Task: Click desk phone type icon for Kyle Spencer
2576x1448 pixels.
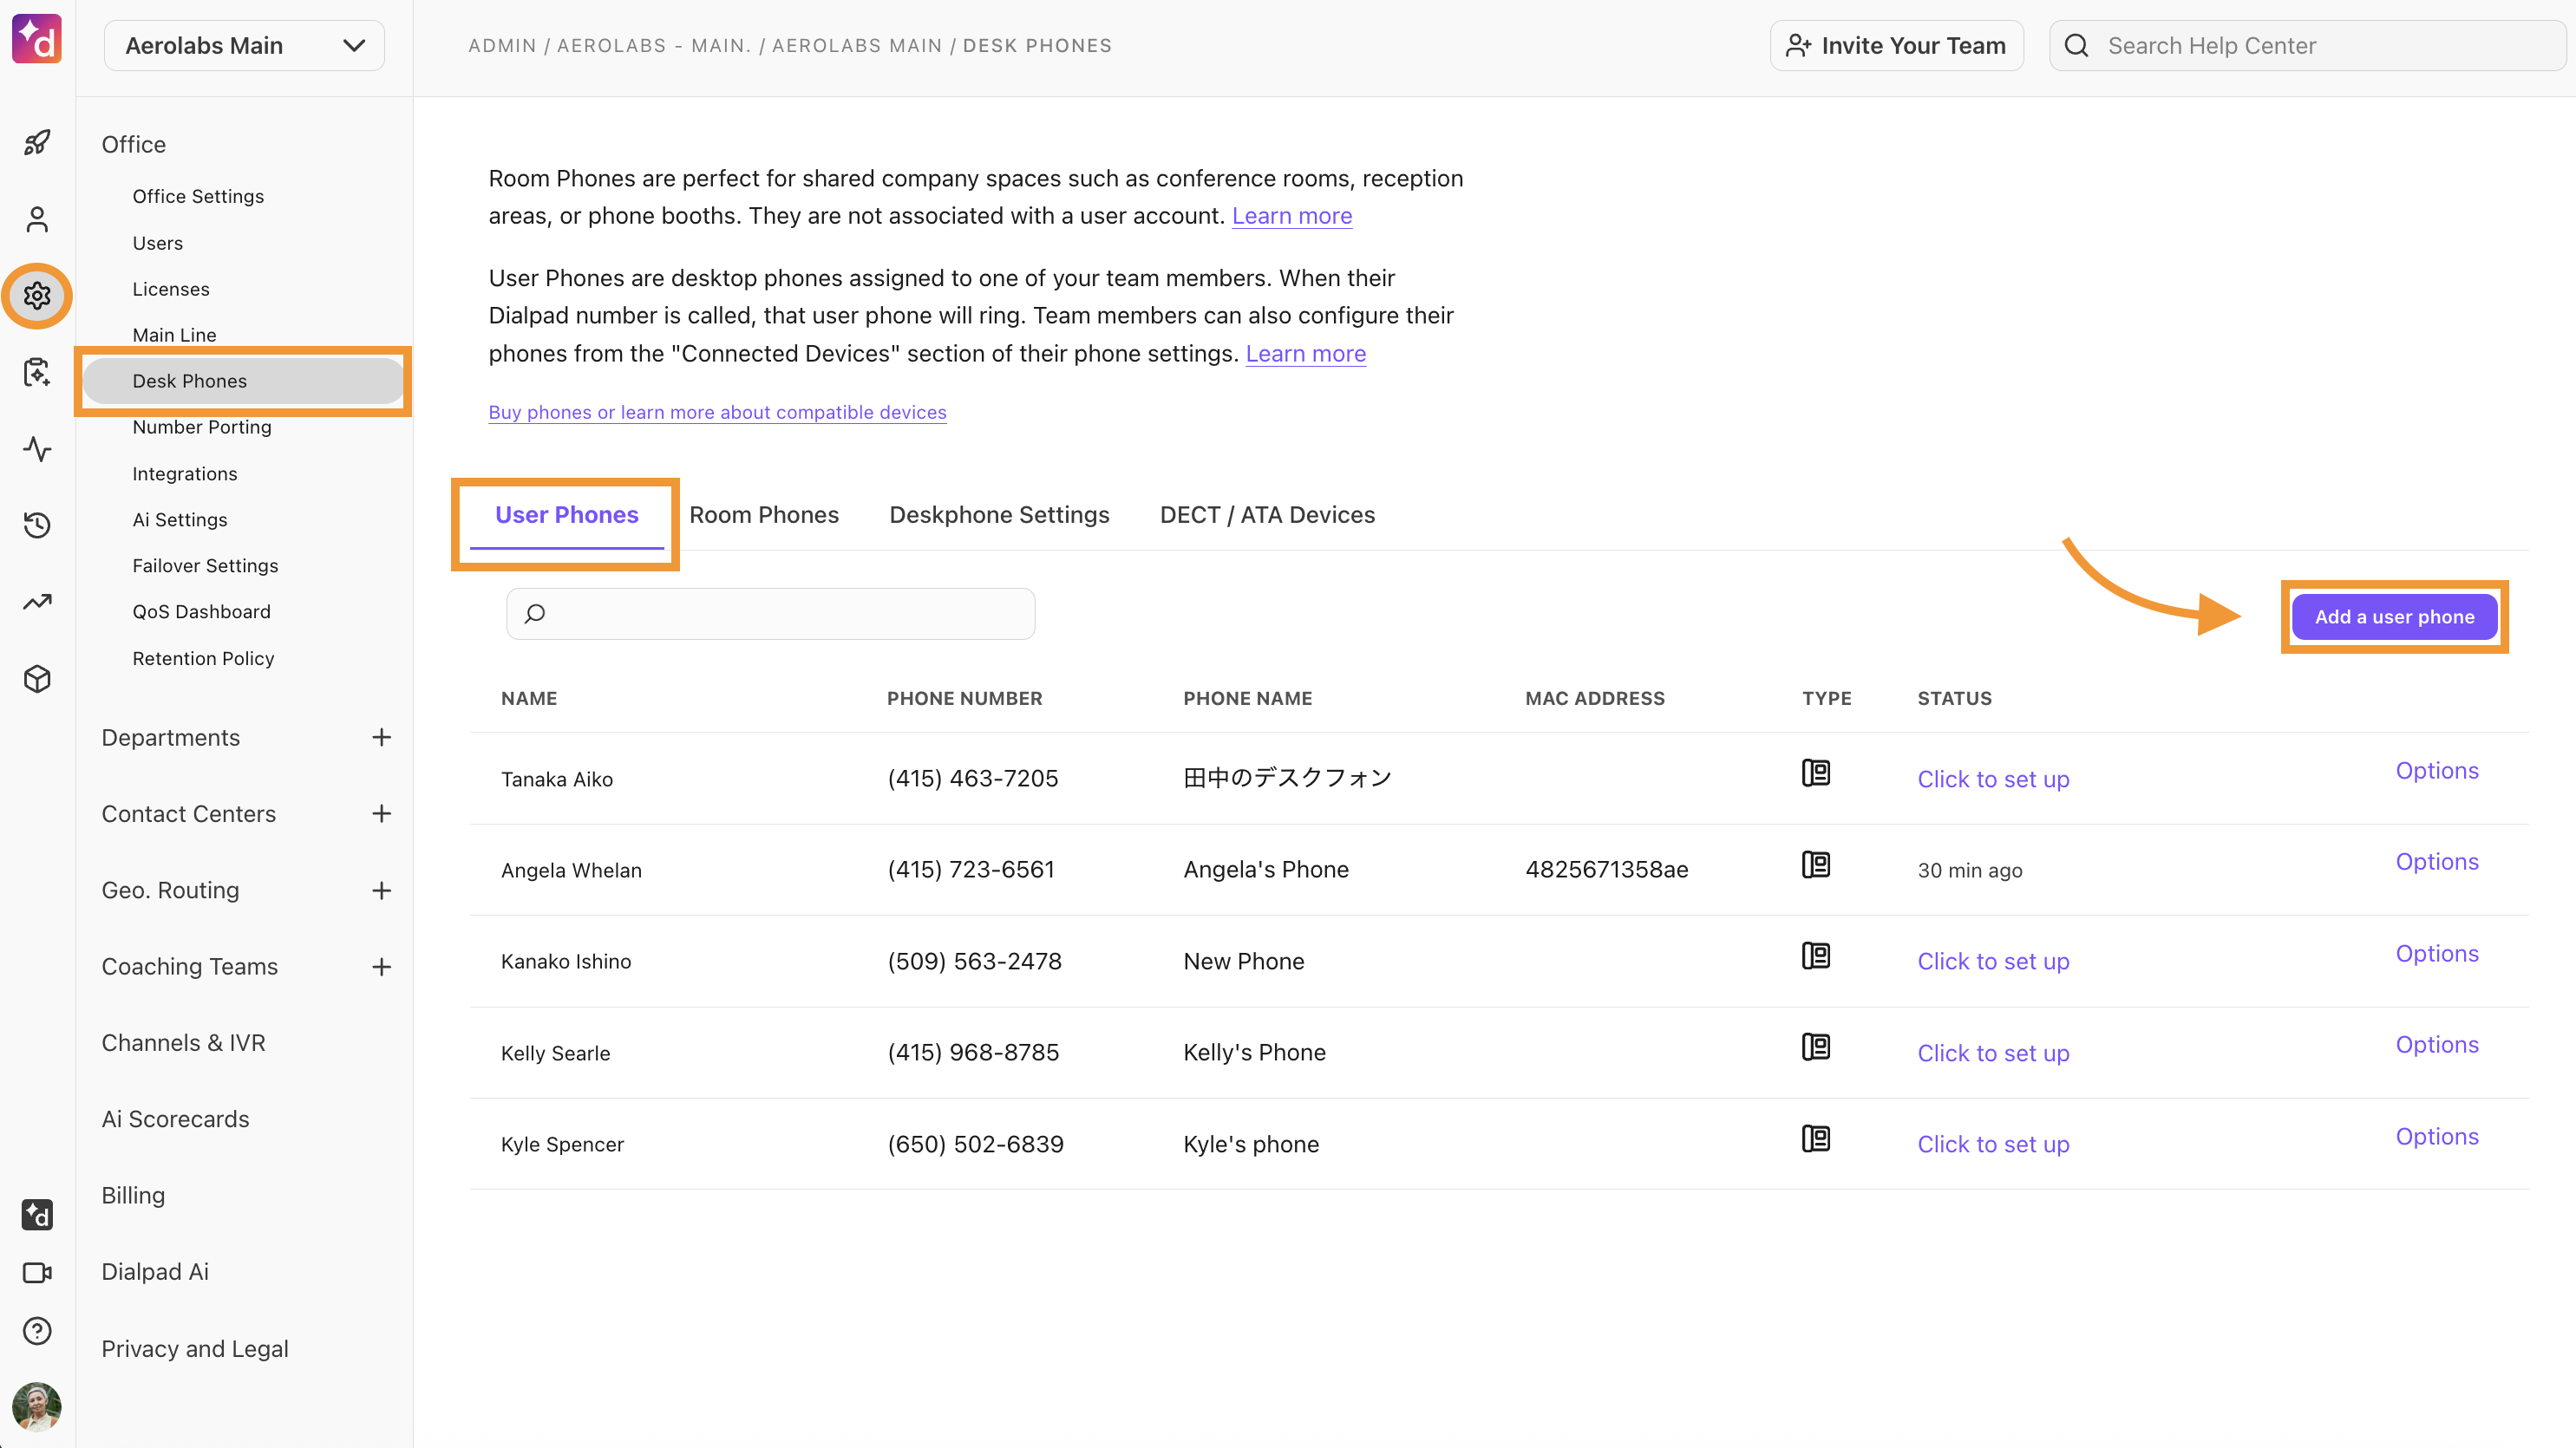Action: click(1816, 1139)
